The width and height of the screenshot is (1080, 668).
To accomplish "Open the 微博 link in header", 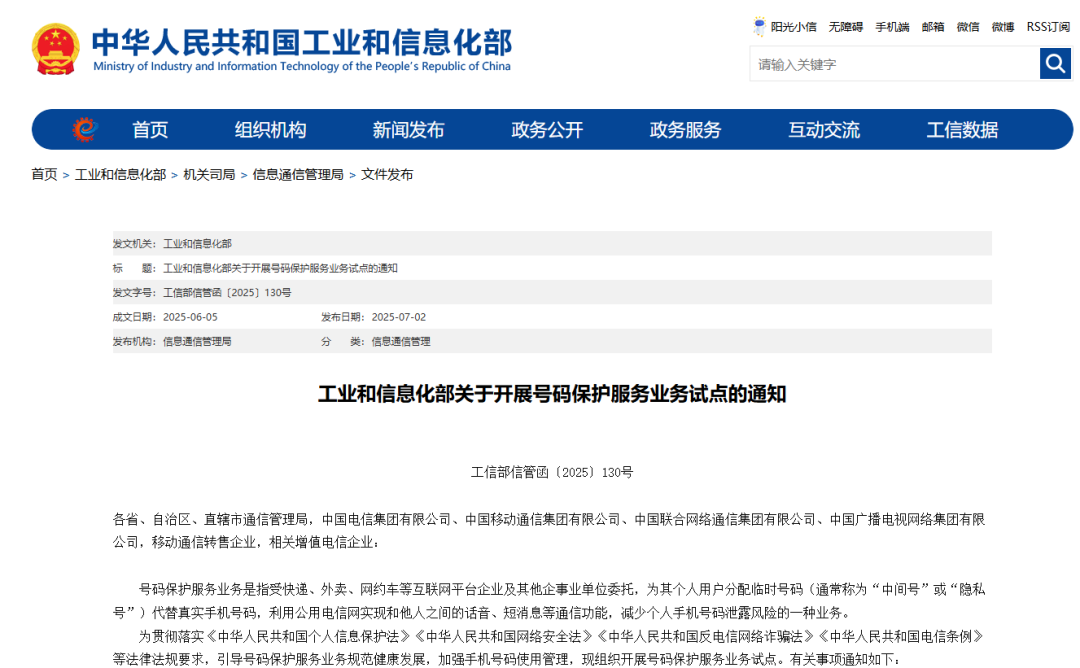I will pos(1003,27).
